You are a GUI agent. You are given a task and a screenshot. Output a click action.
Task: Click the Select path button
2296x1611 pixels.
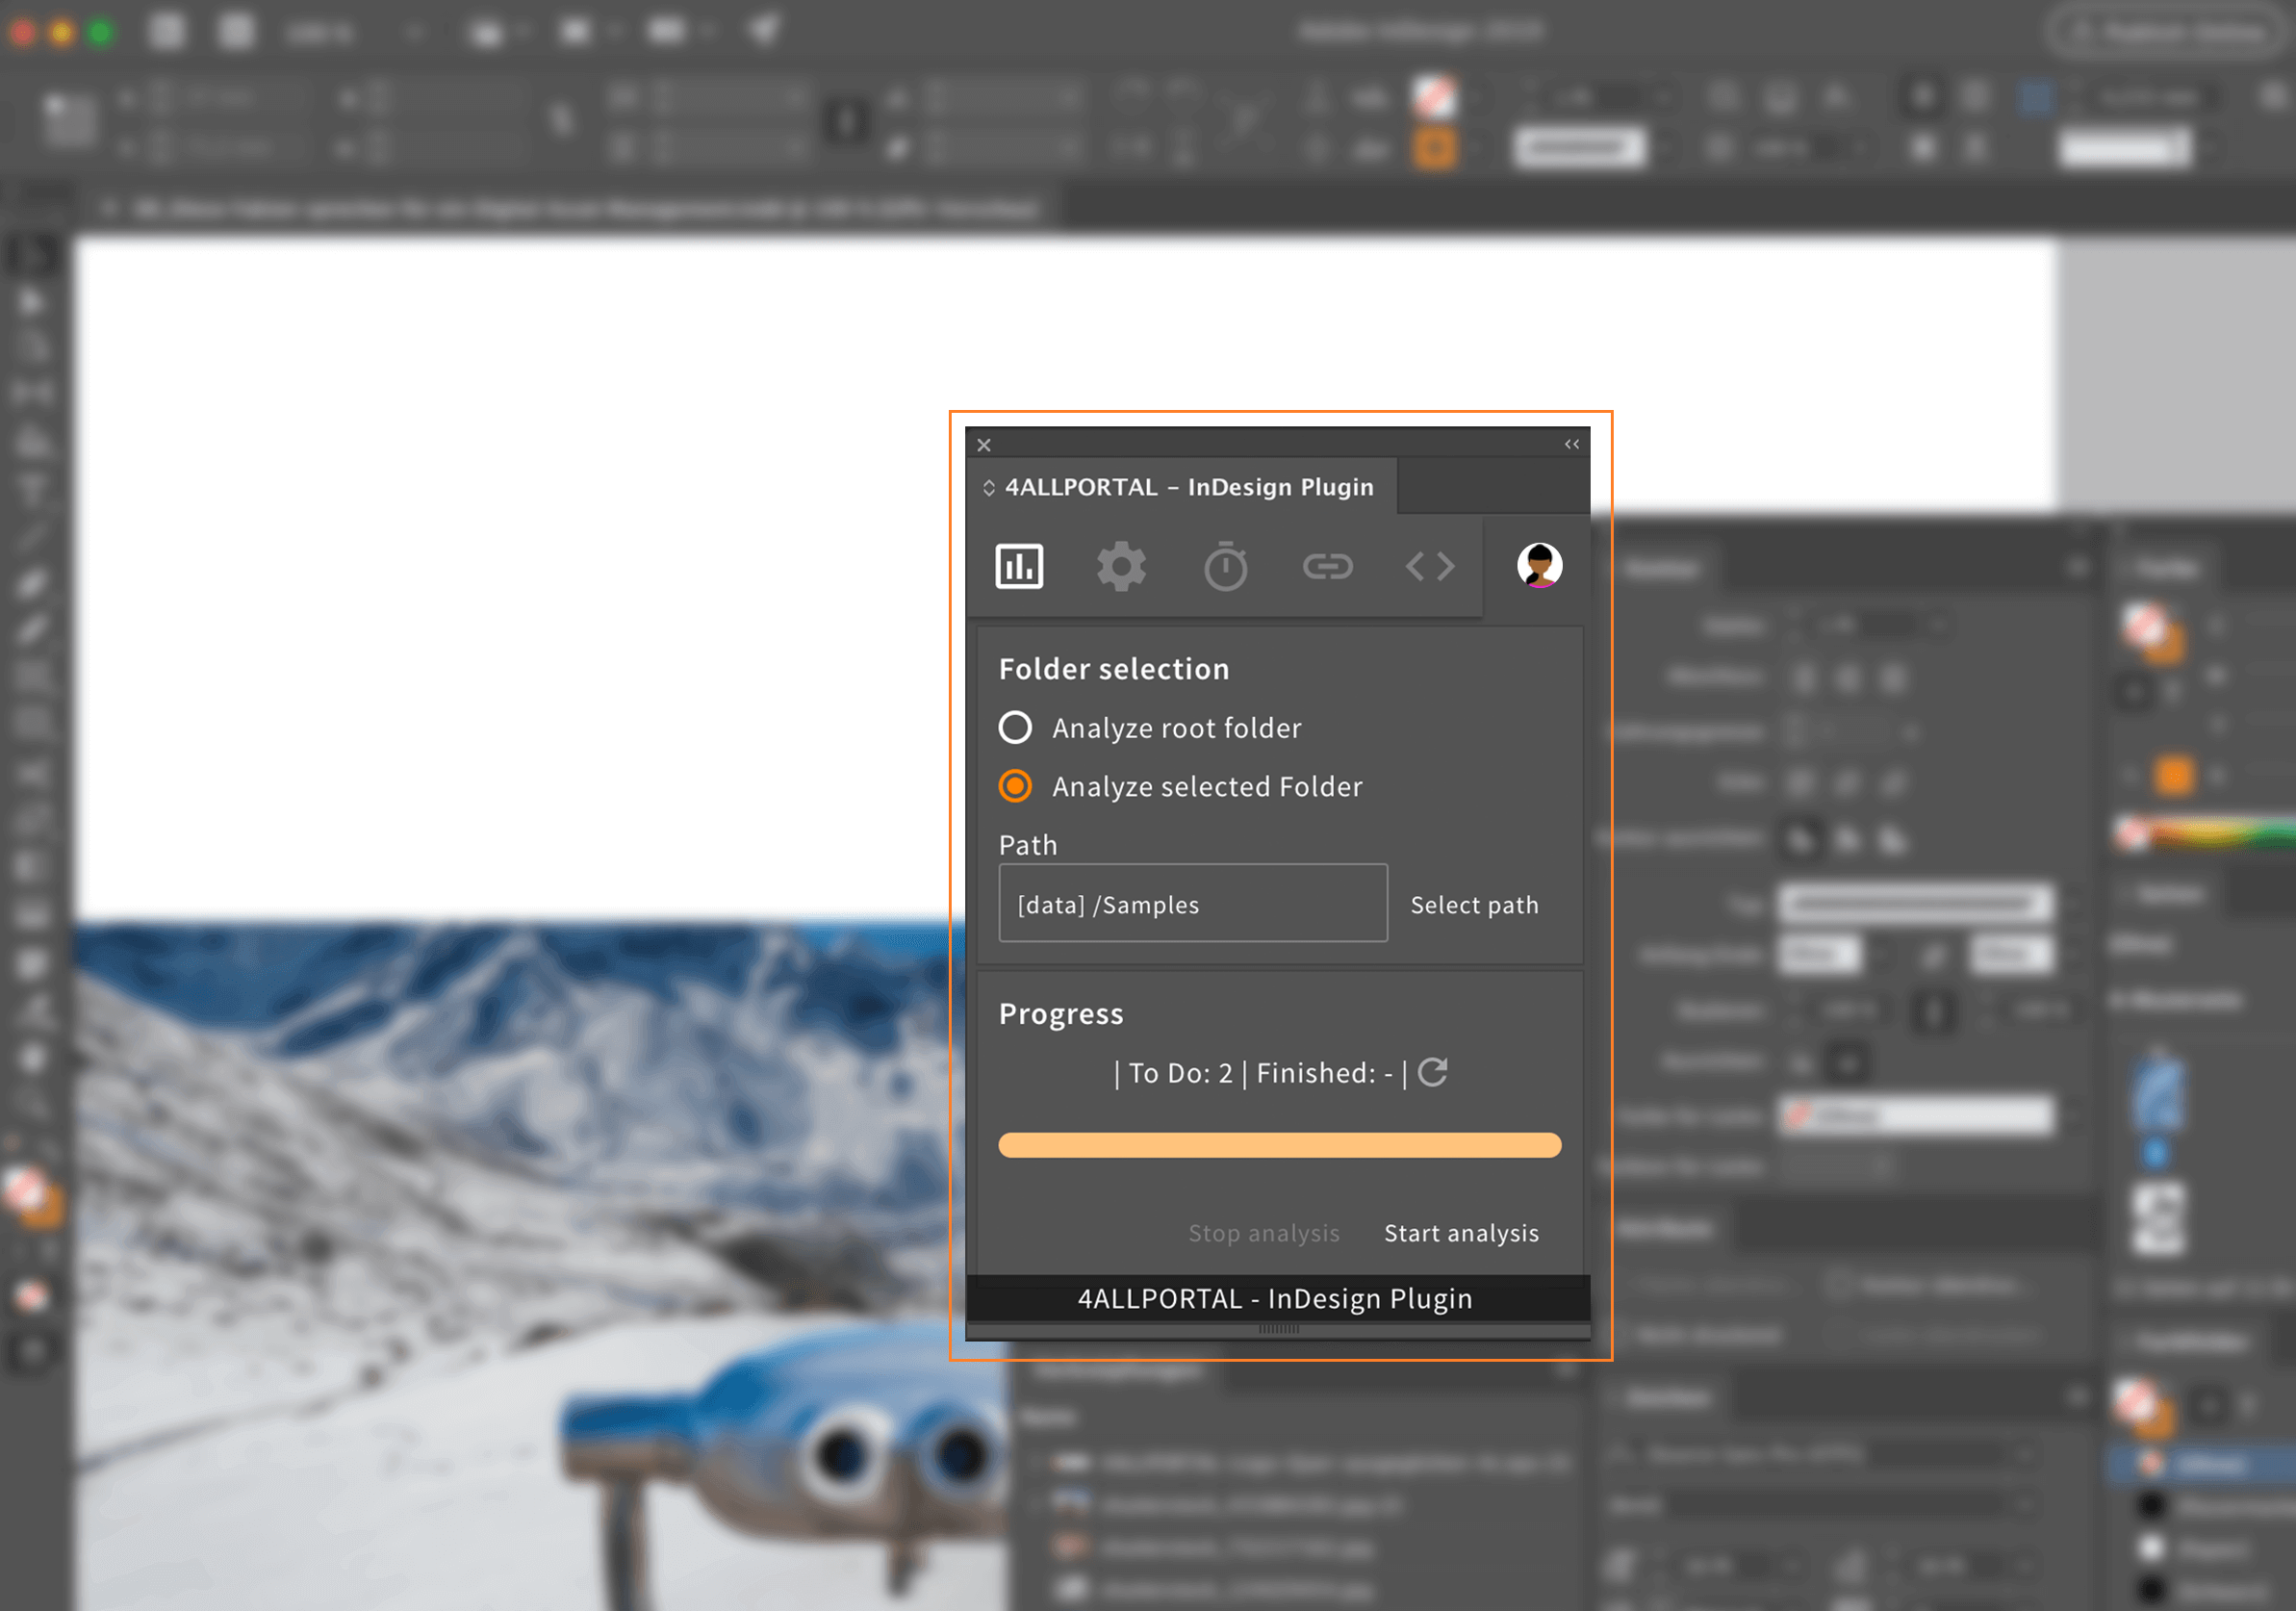pos(1474,905)
